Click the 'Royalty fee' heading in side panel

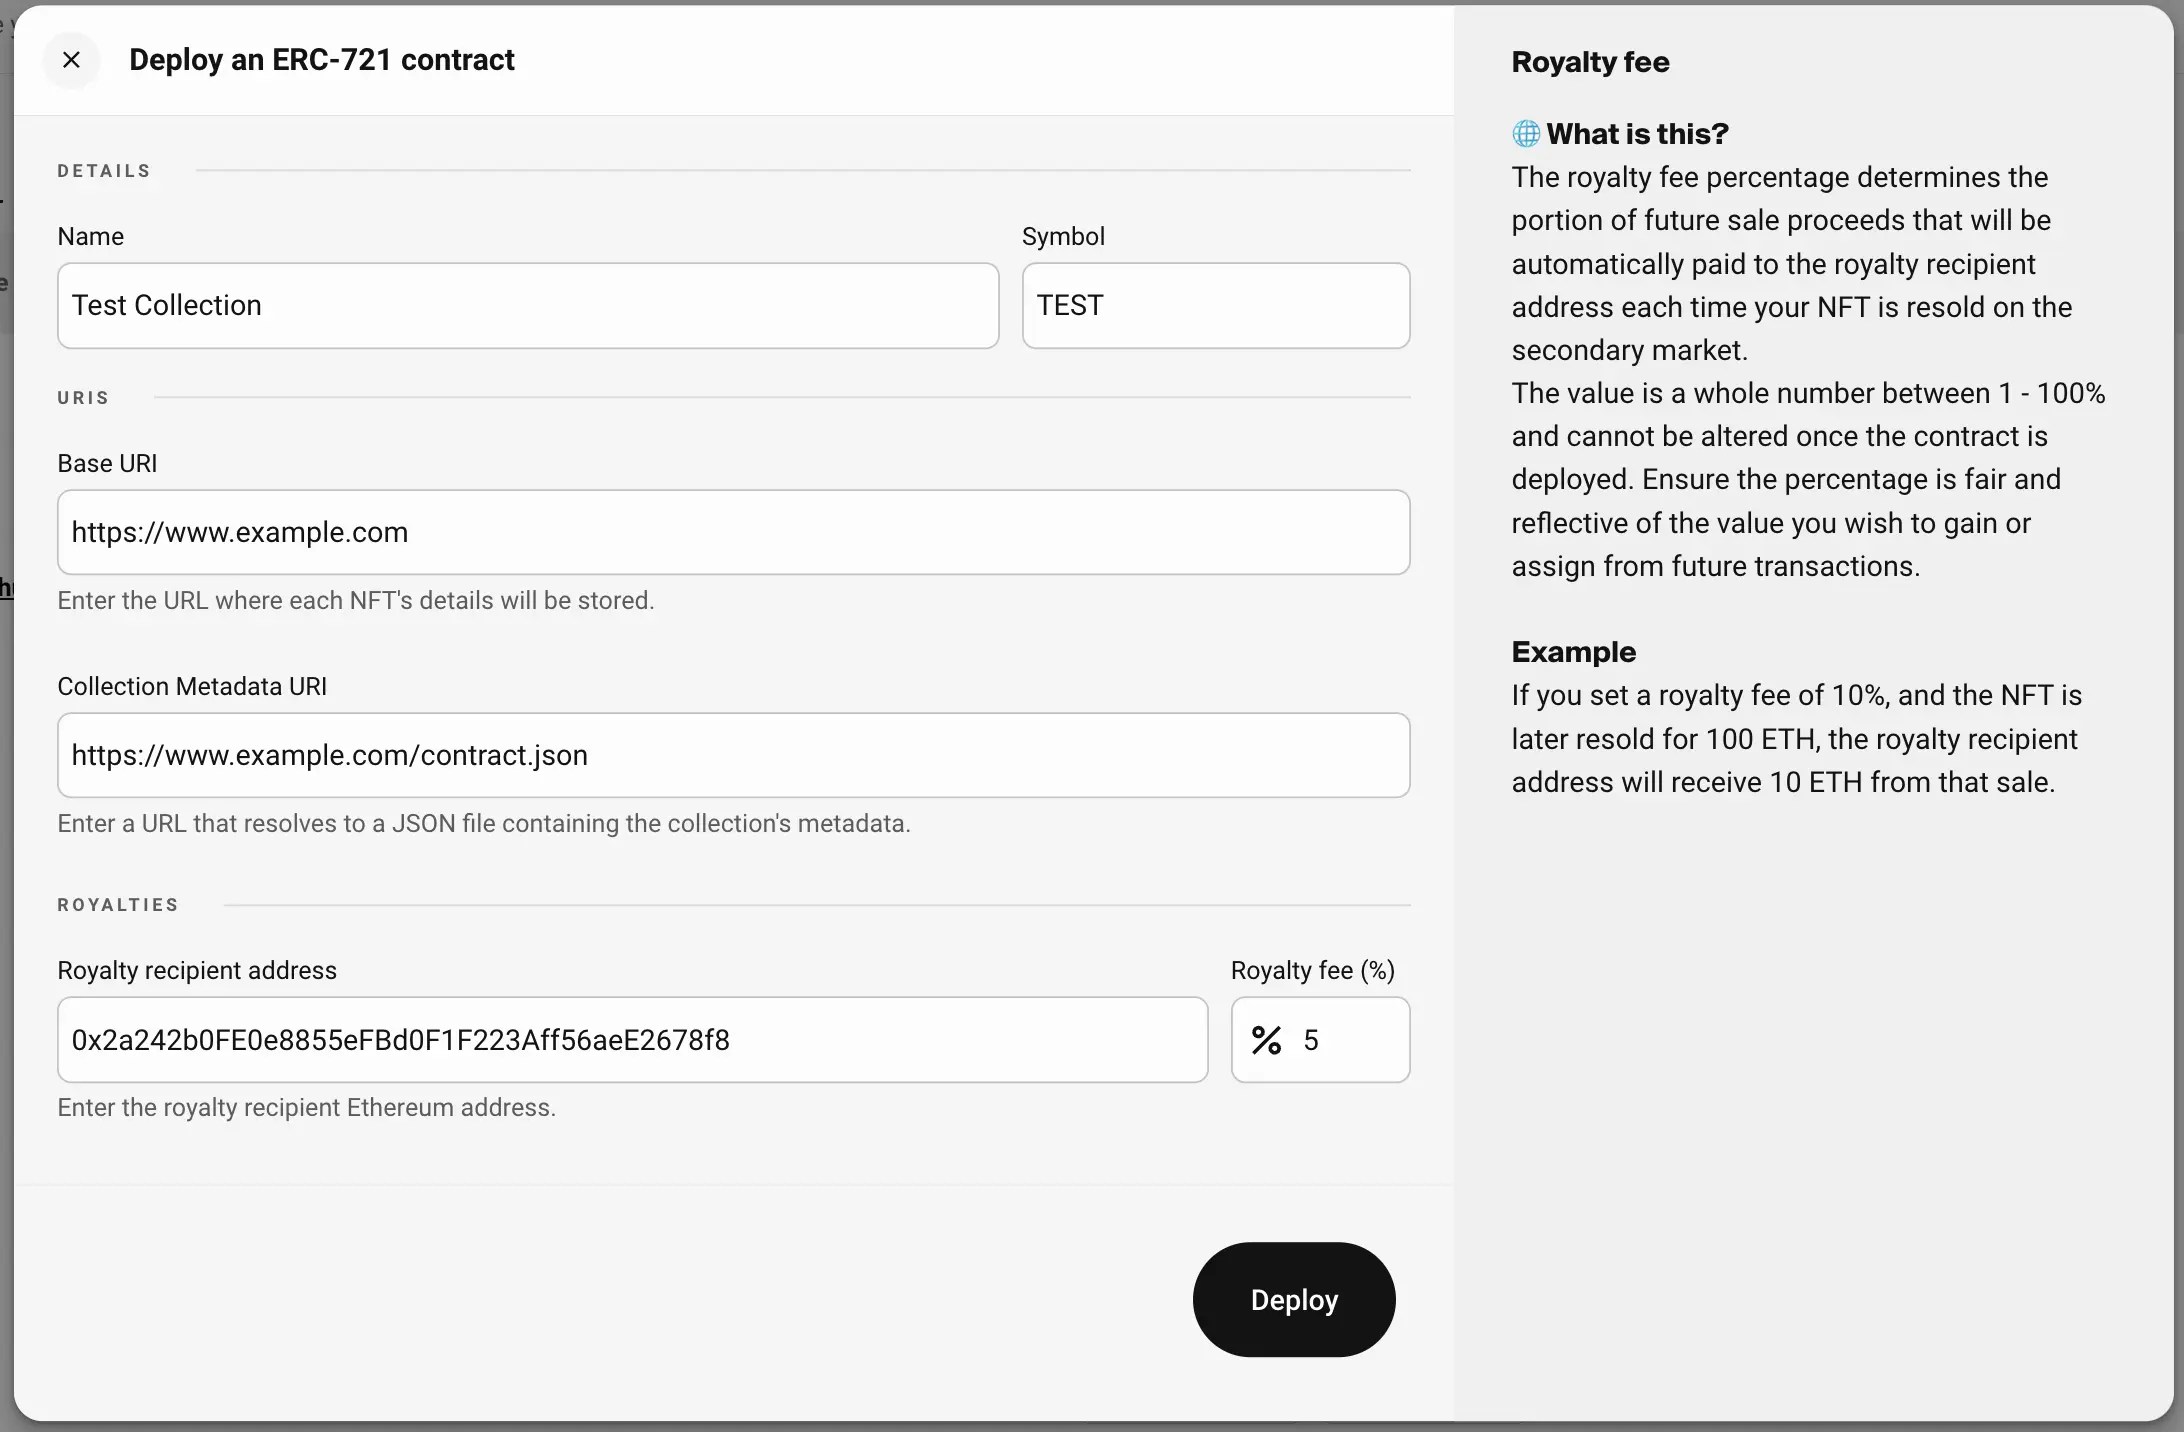tap(1590, 61)
